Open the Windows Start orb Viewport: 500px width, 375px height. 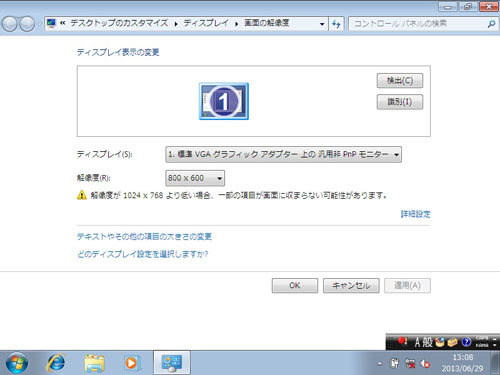click(x=17, y=363)
